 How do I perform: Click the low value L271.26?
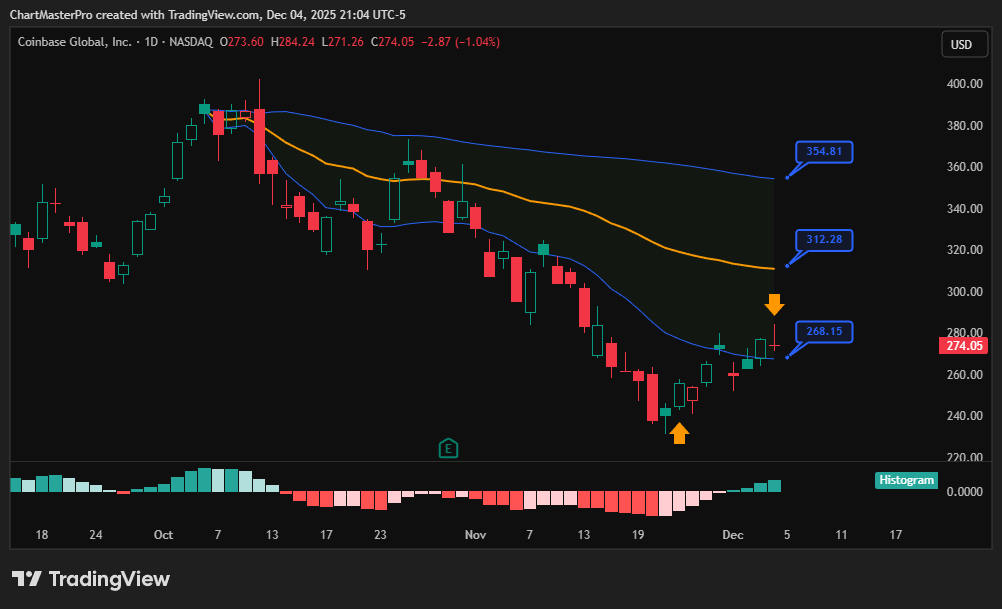(343, 42)
